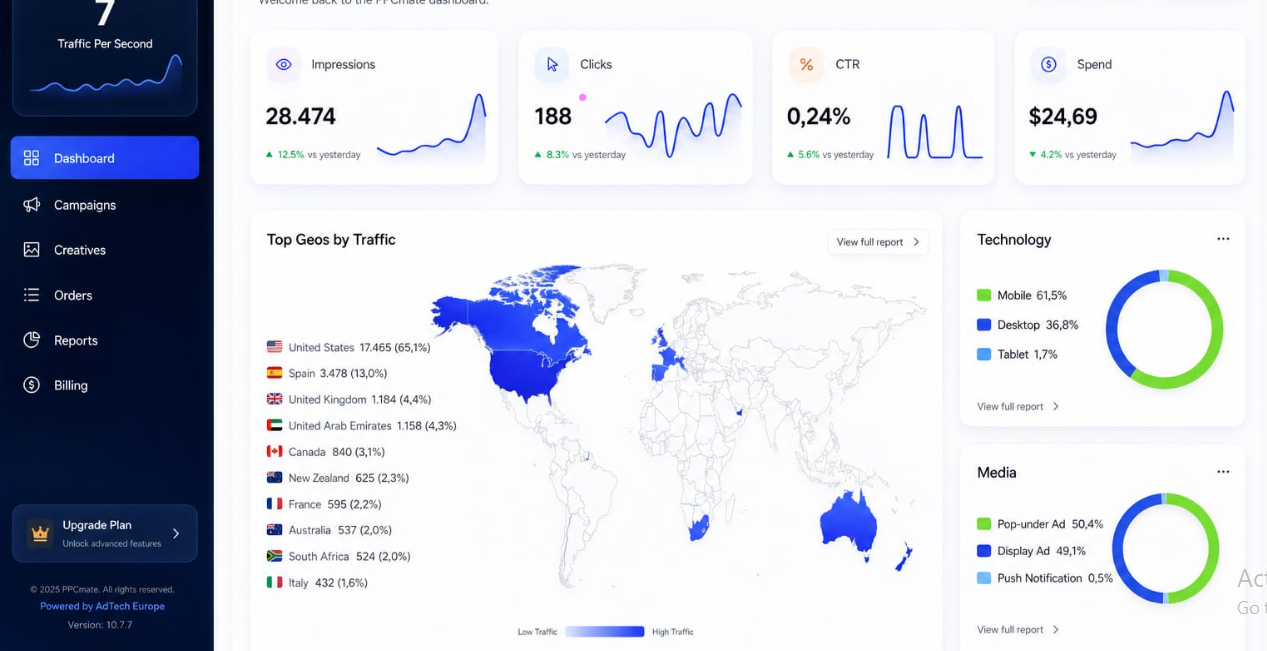
Task: Click the green Mobile legend swatch
Action: [x=984, y=295]
